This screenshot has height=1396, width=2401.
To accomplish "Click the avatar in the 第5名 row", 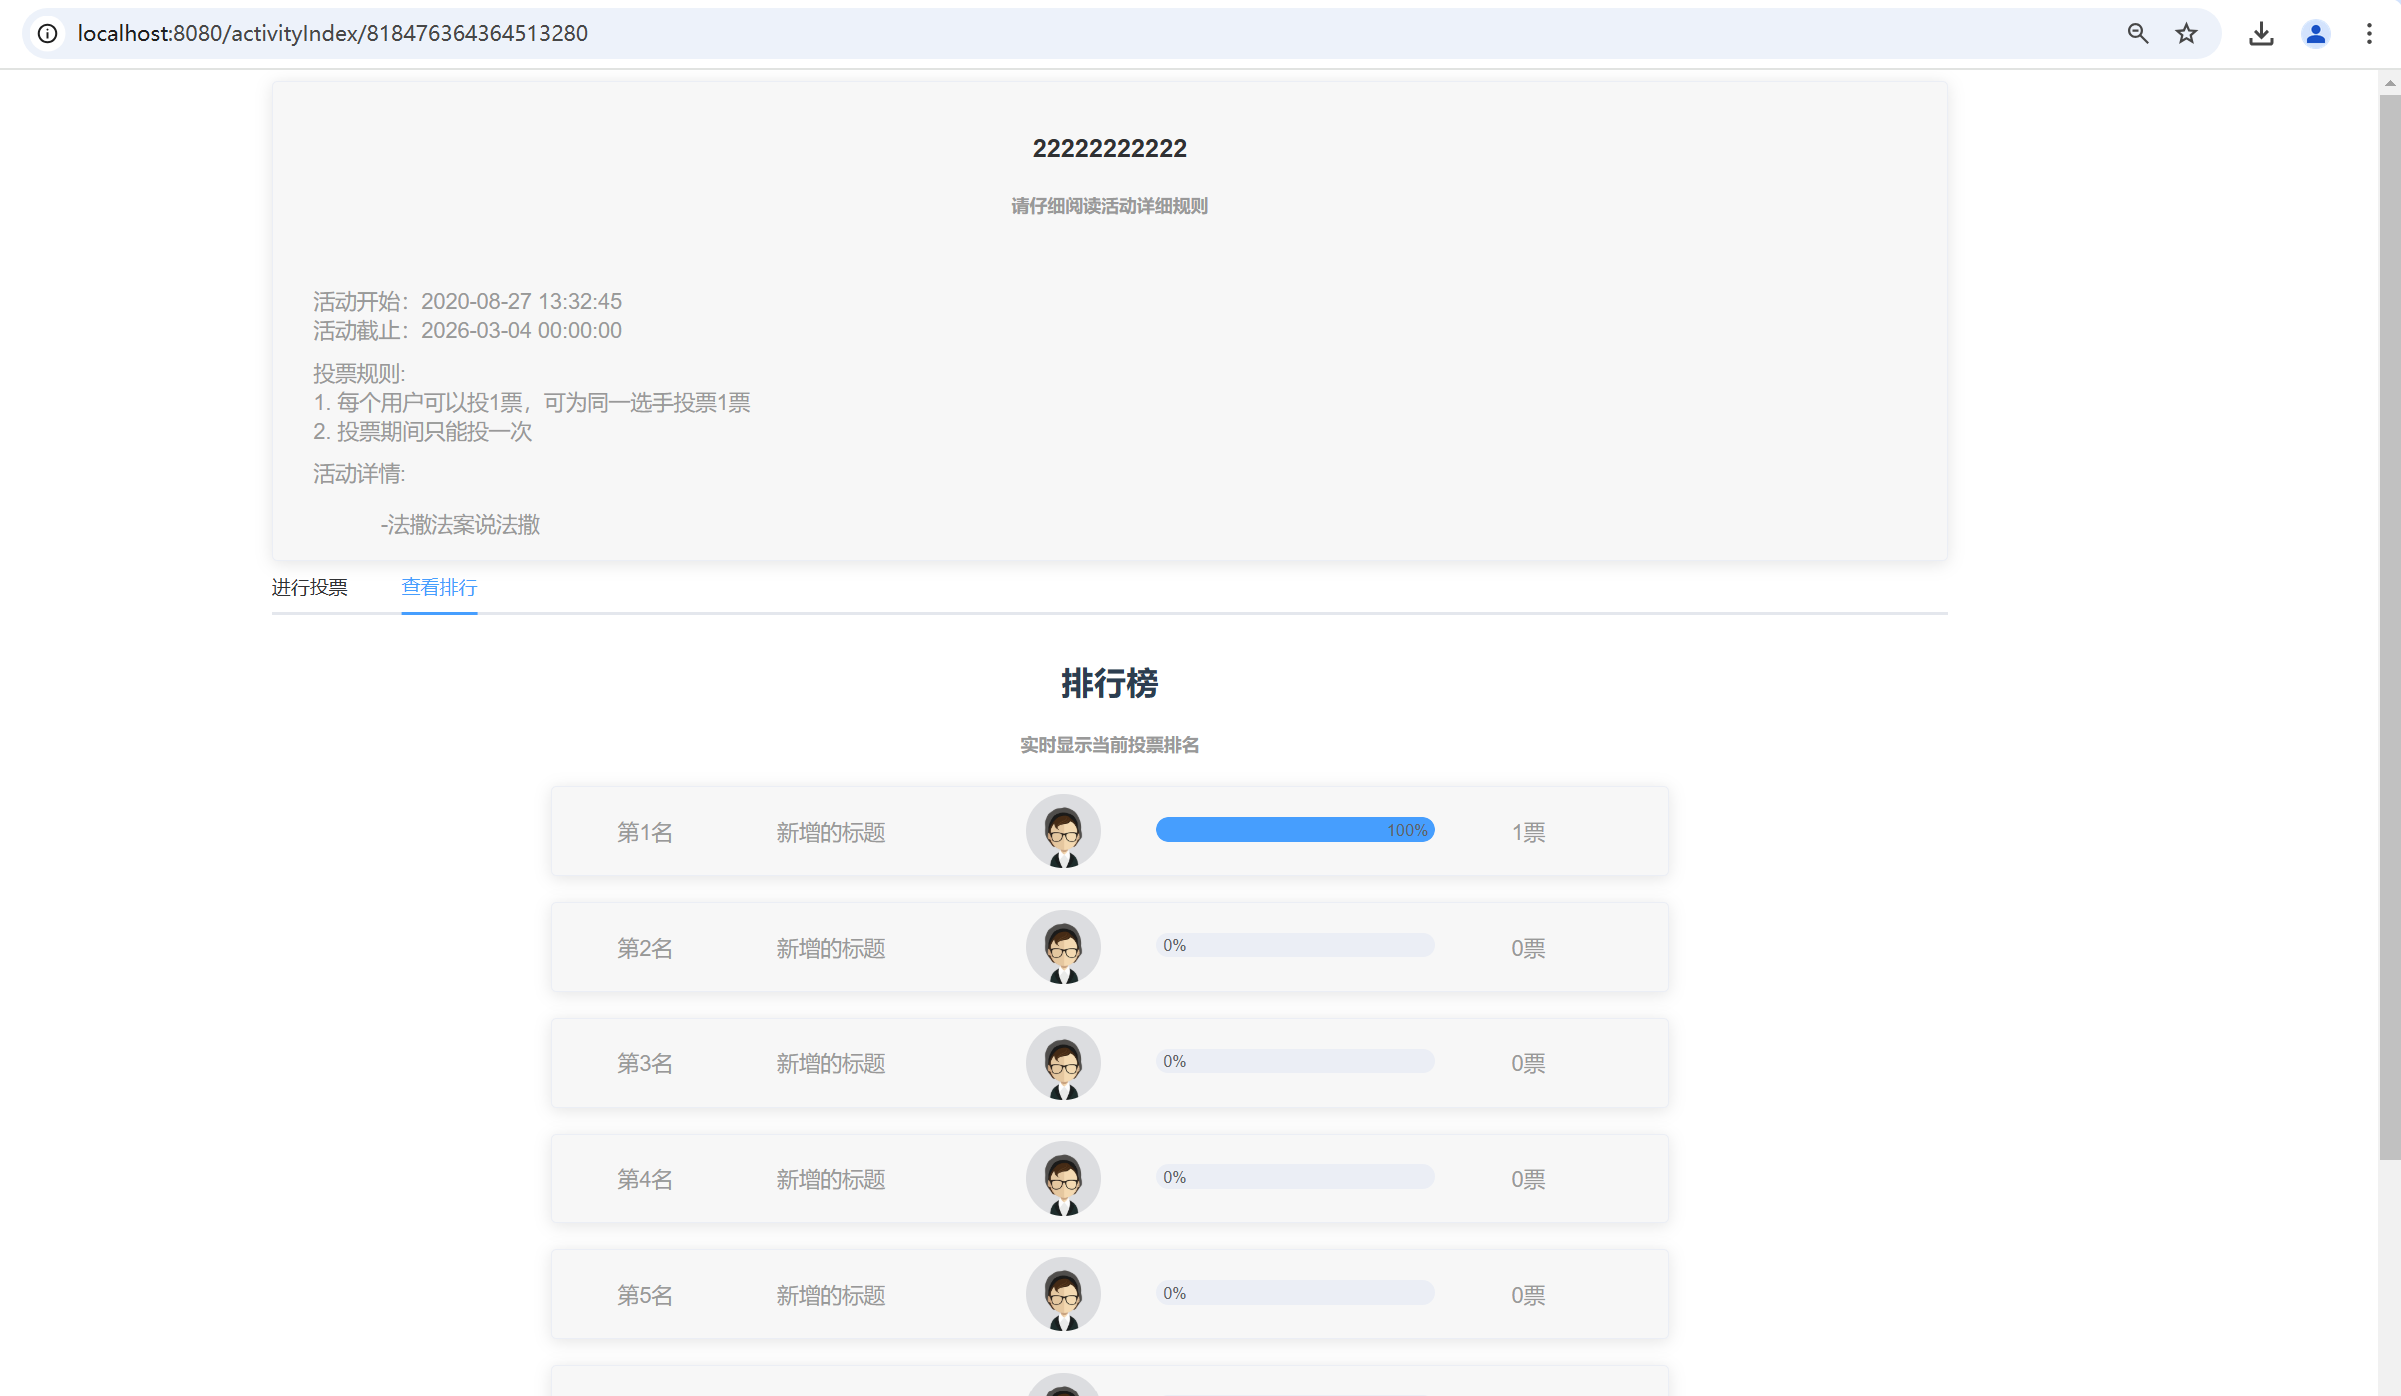I will tap(1063, 1294).
